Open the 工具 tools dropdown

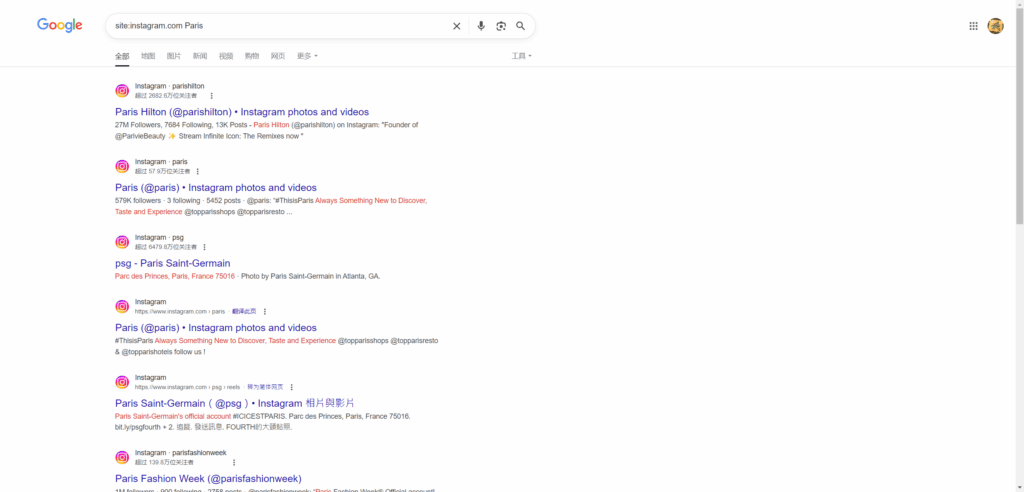(521, 56)
